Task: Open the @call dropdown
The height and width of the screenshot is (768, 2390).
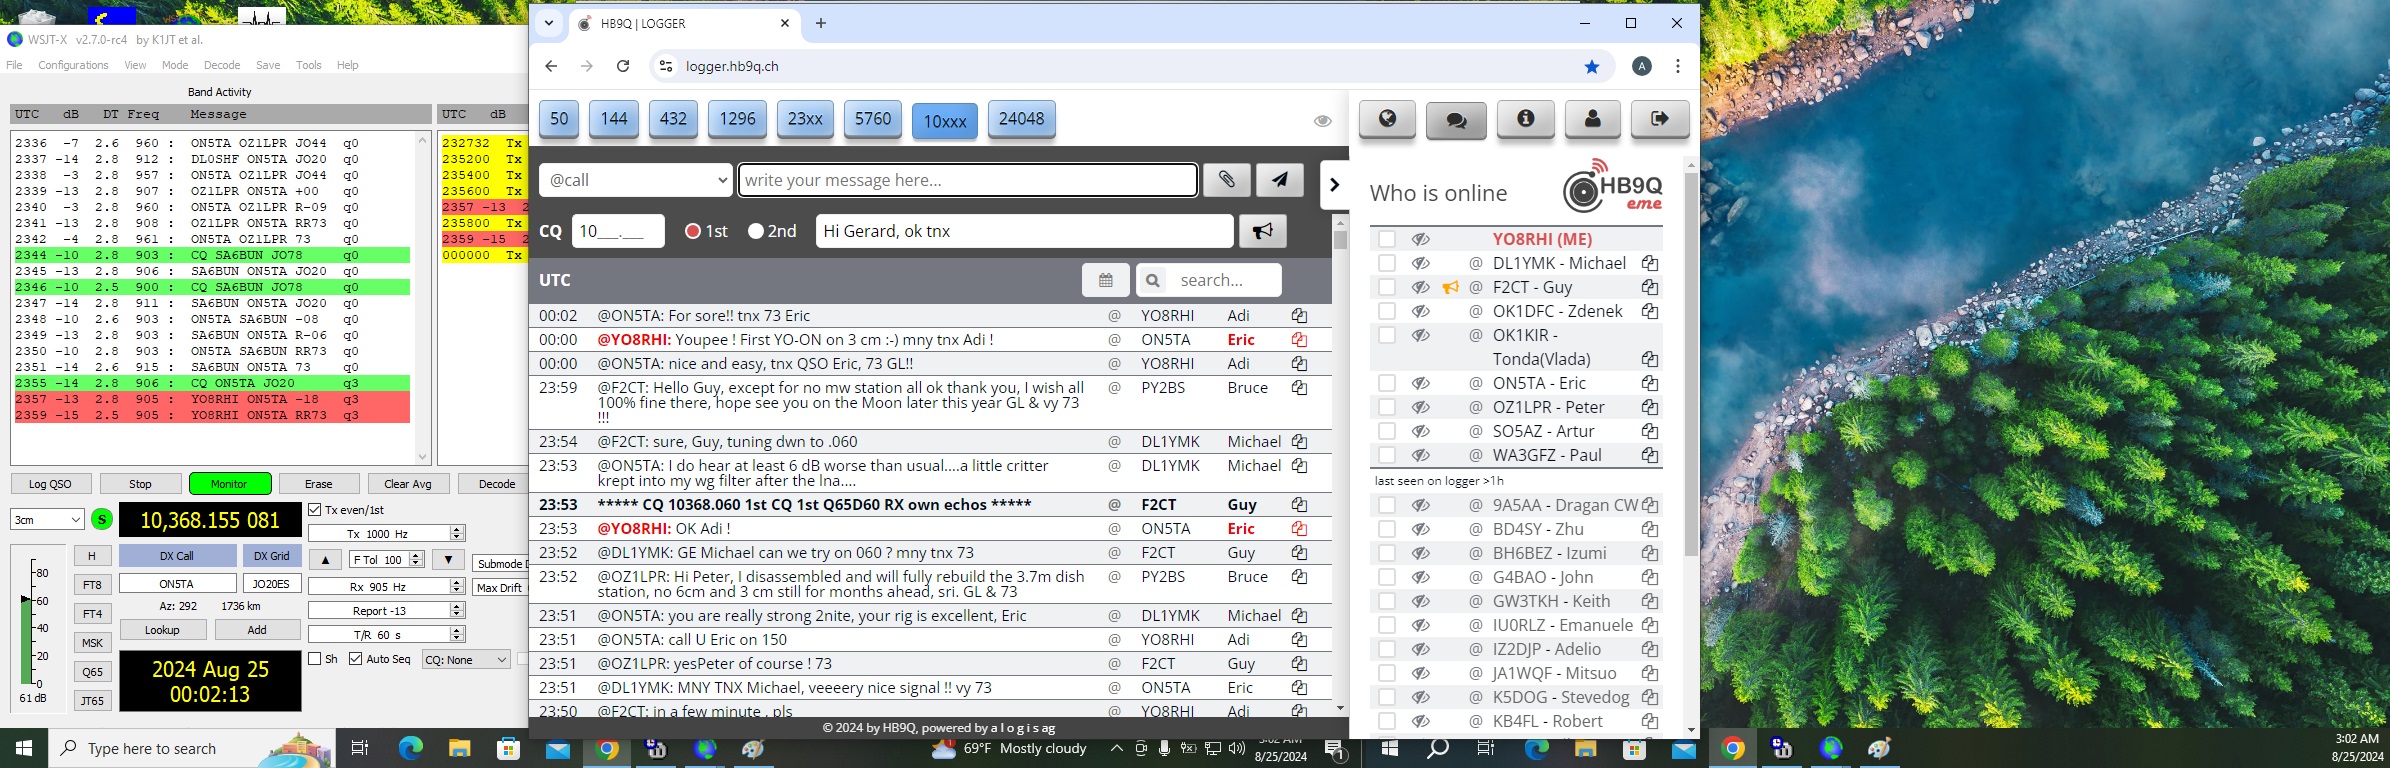Action: [x=636, y=180]
